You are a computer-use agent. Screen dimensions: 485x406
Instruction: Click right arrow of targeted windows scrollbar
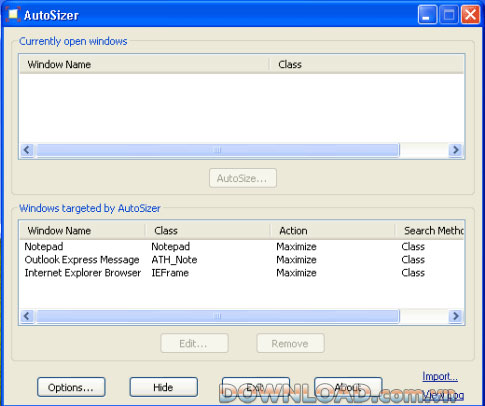pos(455,316)
